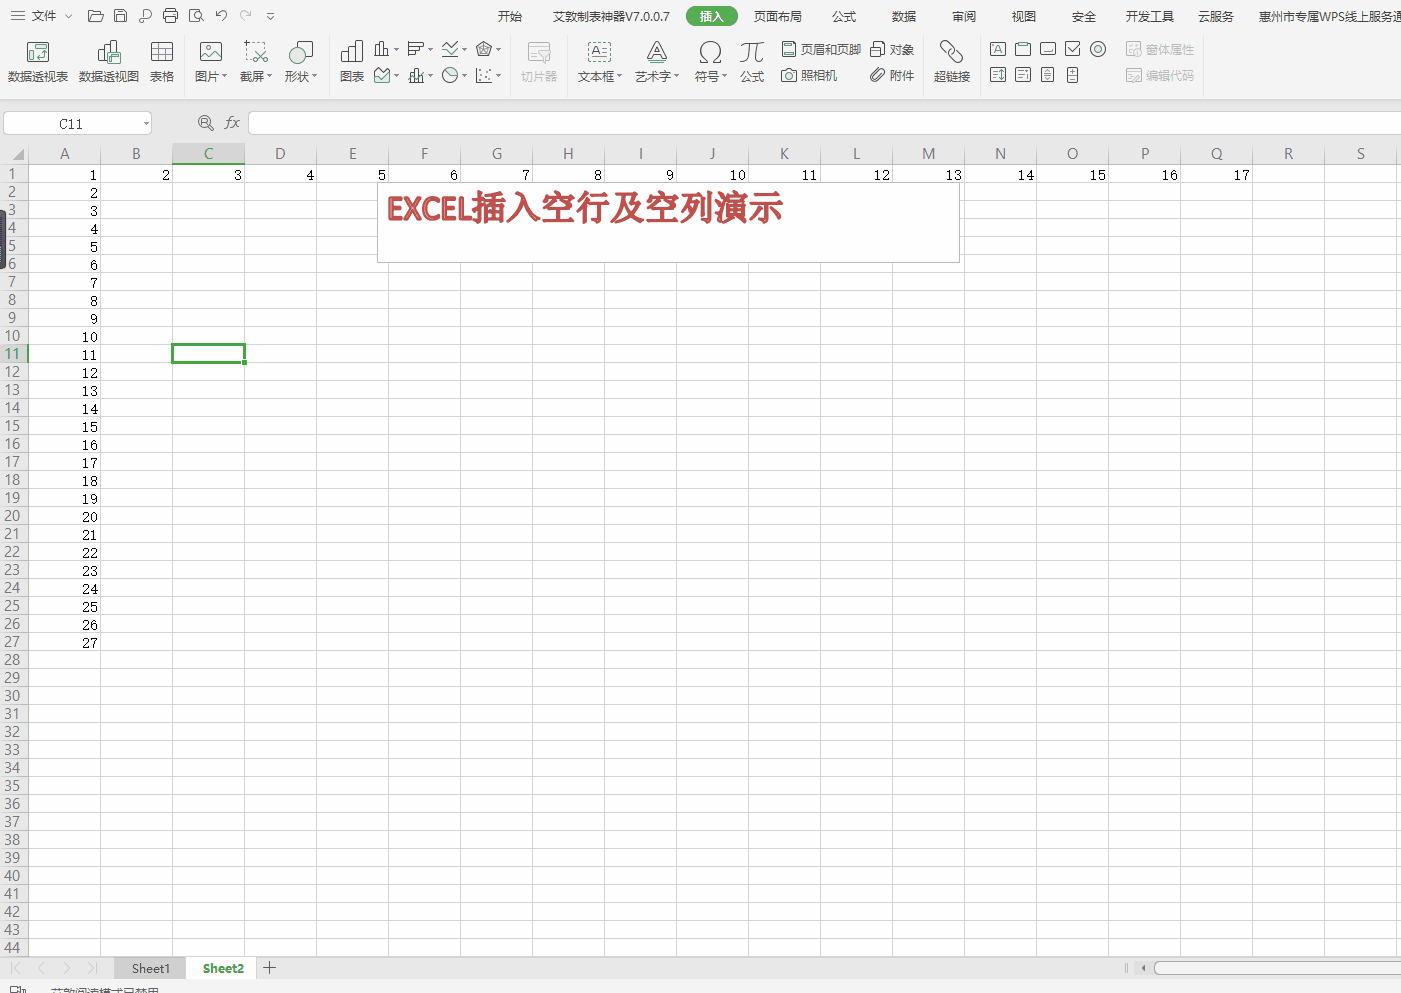Insert a combo box form control

pyautogui.click(x=1023, y=75)
